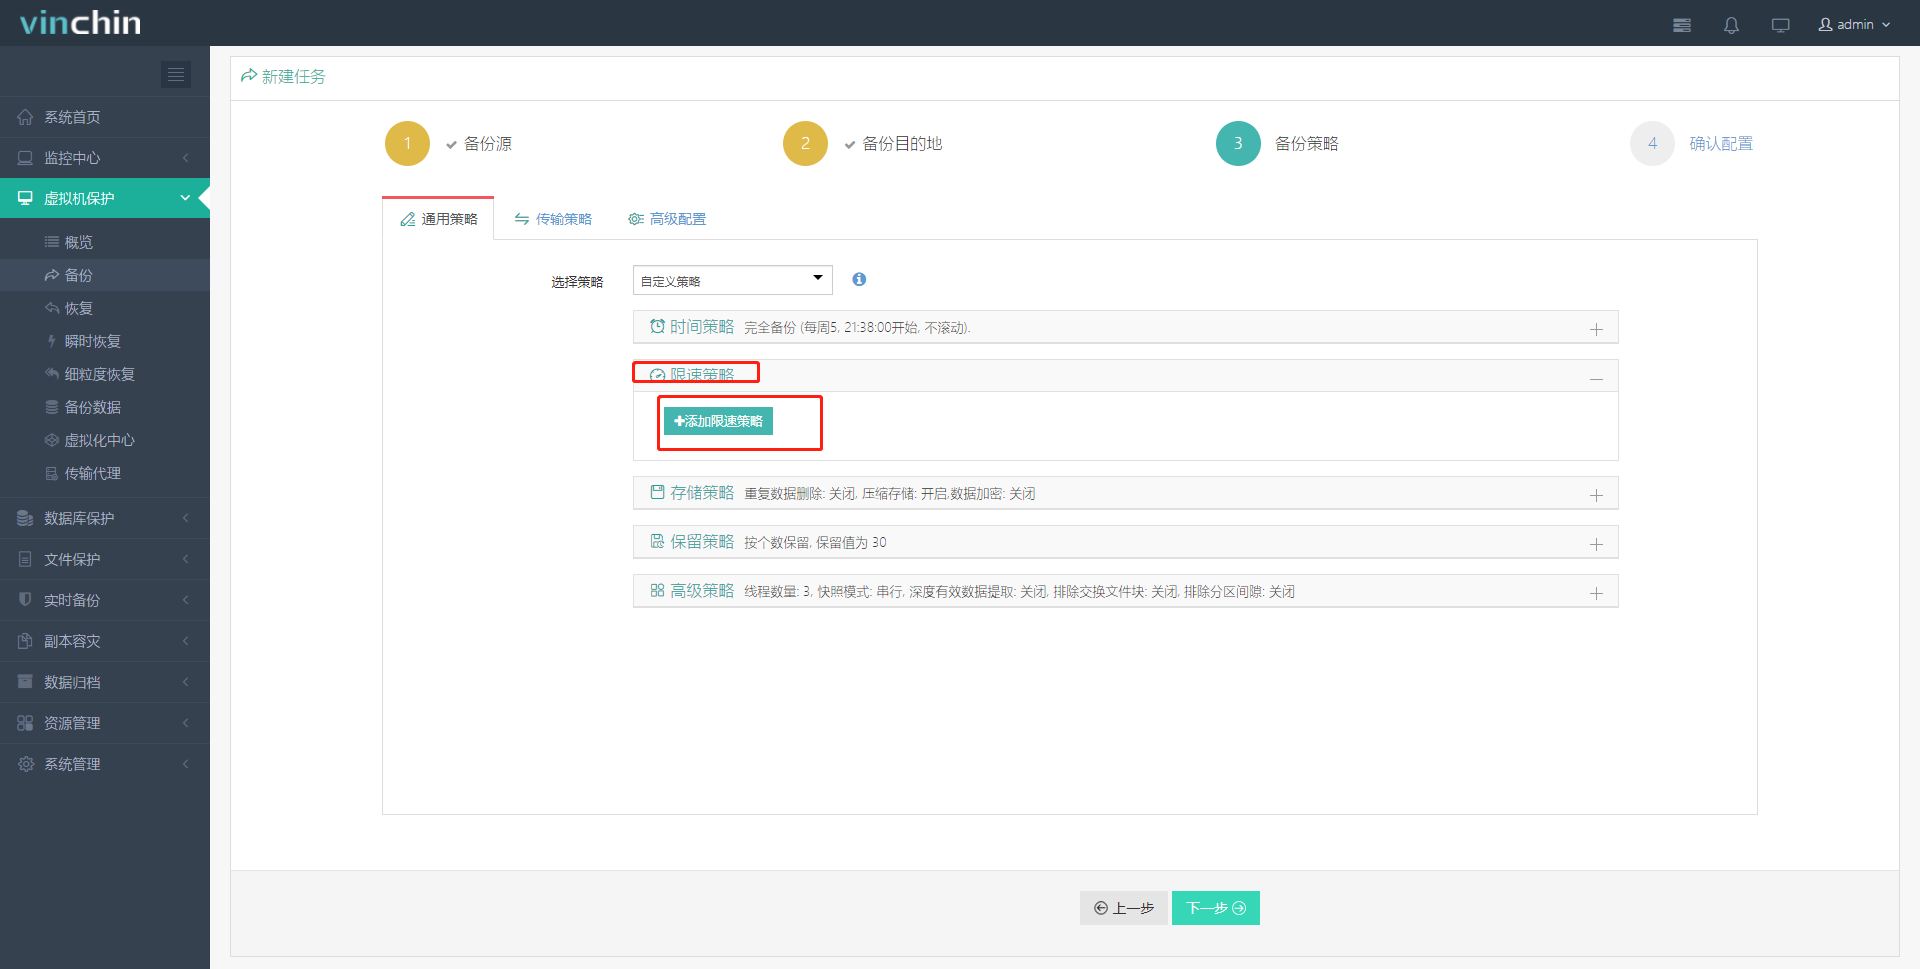Screen dimensions: 1920x969
Task: Click step 1 备份源 circle
Action: tap(407, 143)
